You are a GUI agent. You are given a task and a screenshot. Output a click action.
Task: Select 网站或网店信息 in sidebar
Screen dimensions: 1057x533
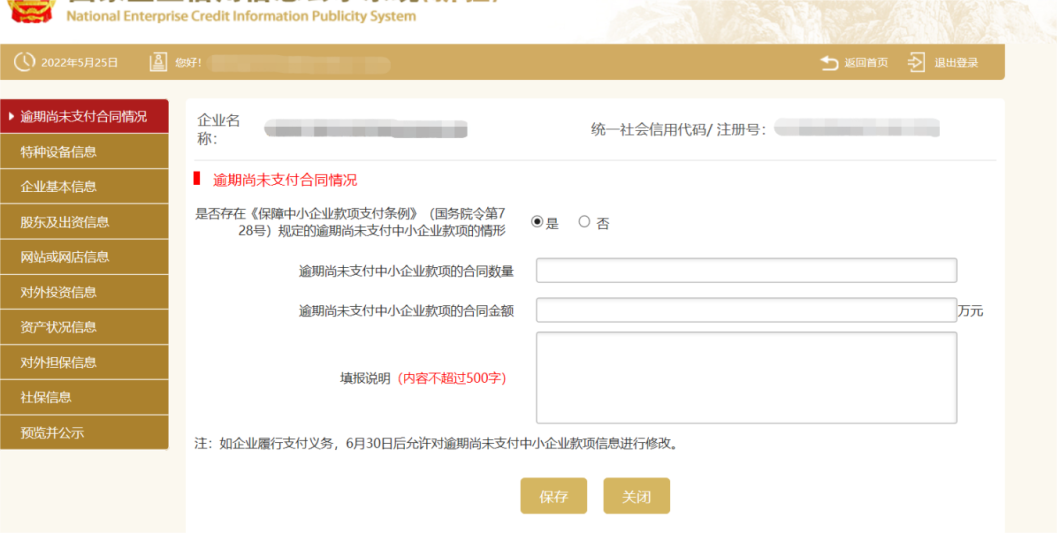[84, 257]
